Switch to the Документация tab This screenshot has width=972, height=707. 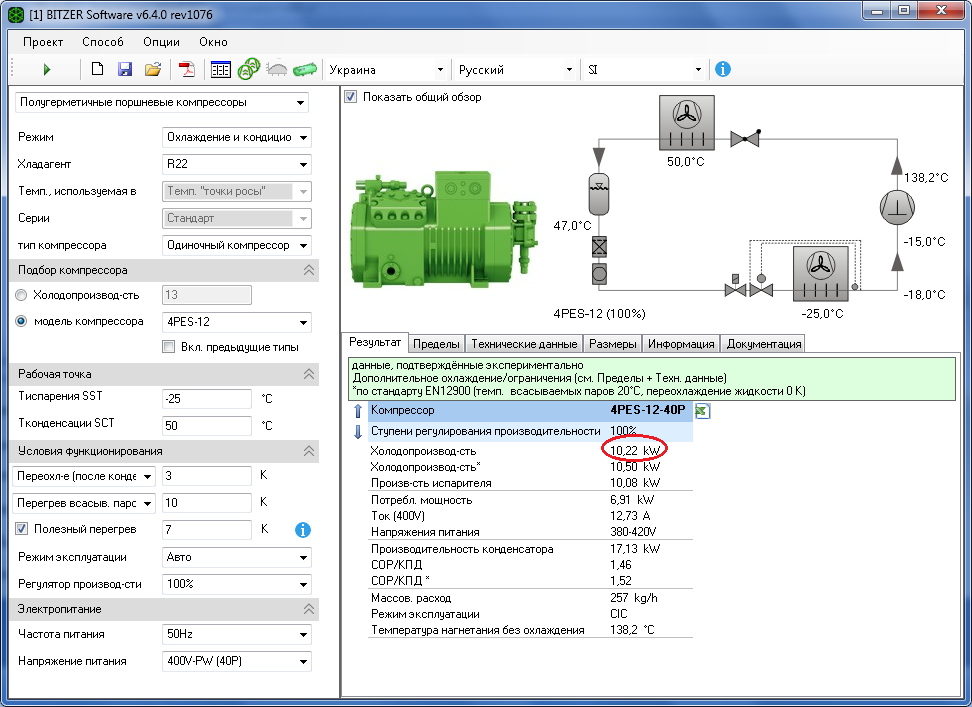(764, 344)
